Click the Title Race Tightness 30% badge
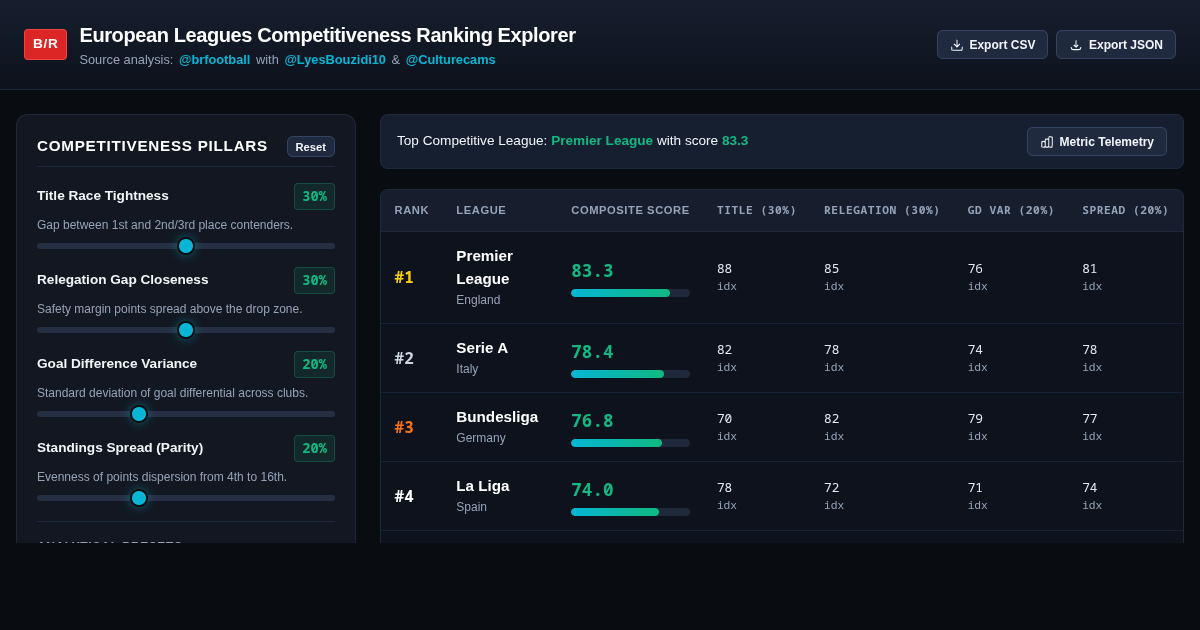Image resolution: width=1200 pixels, height=630 pixels. tap(314, 196)
